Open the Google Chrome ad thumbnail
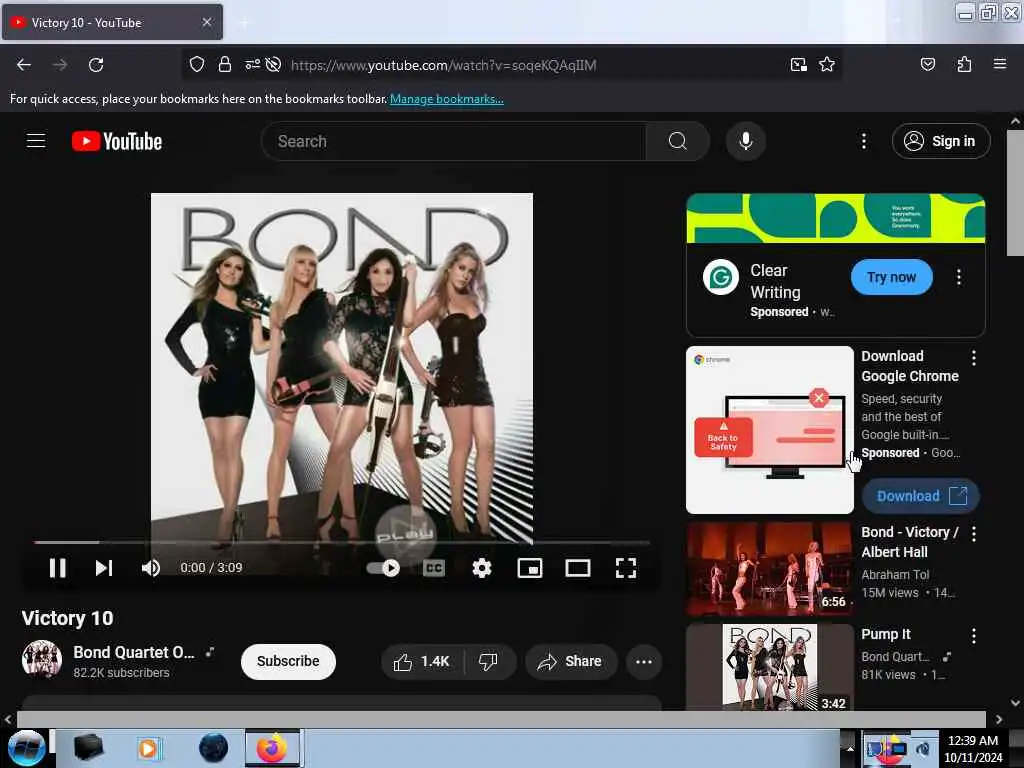The height and width of the screenshot is (768, 1024). 769,430
